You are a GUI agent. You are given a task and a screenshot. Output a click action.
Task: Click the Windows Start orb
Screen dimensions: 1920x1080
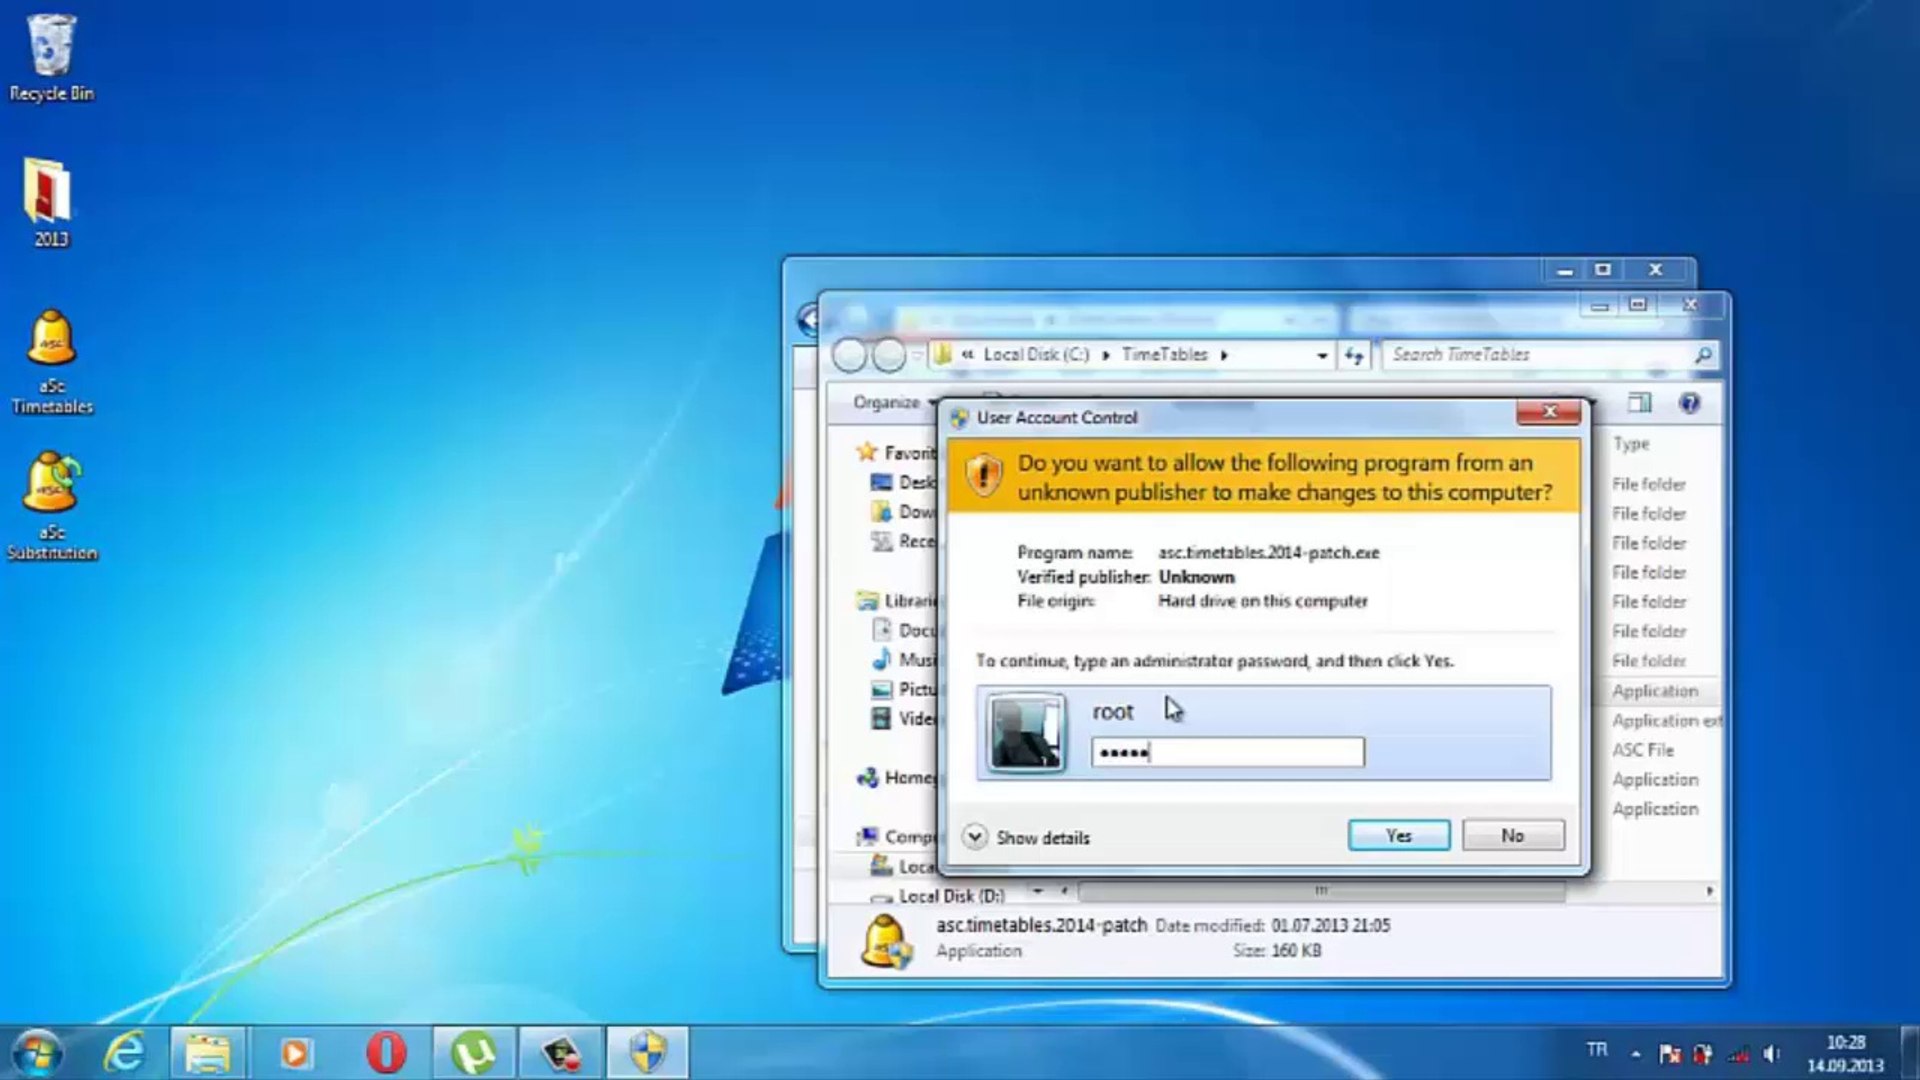pos(37,1053)
